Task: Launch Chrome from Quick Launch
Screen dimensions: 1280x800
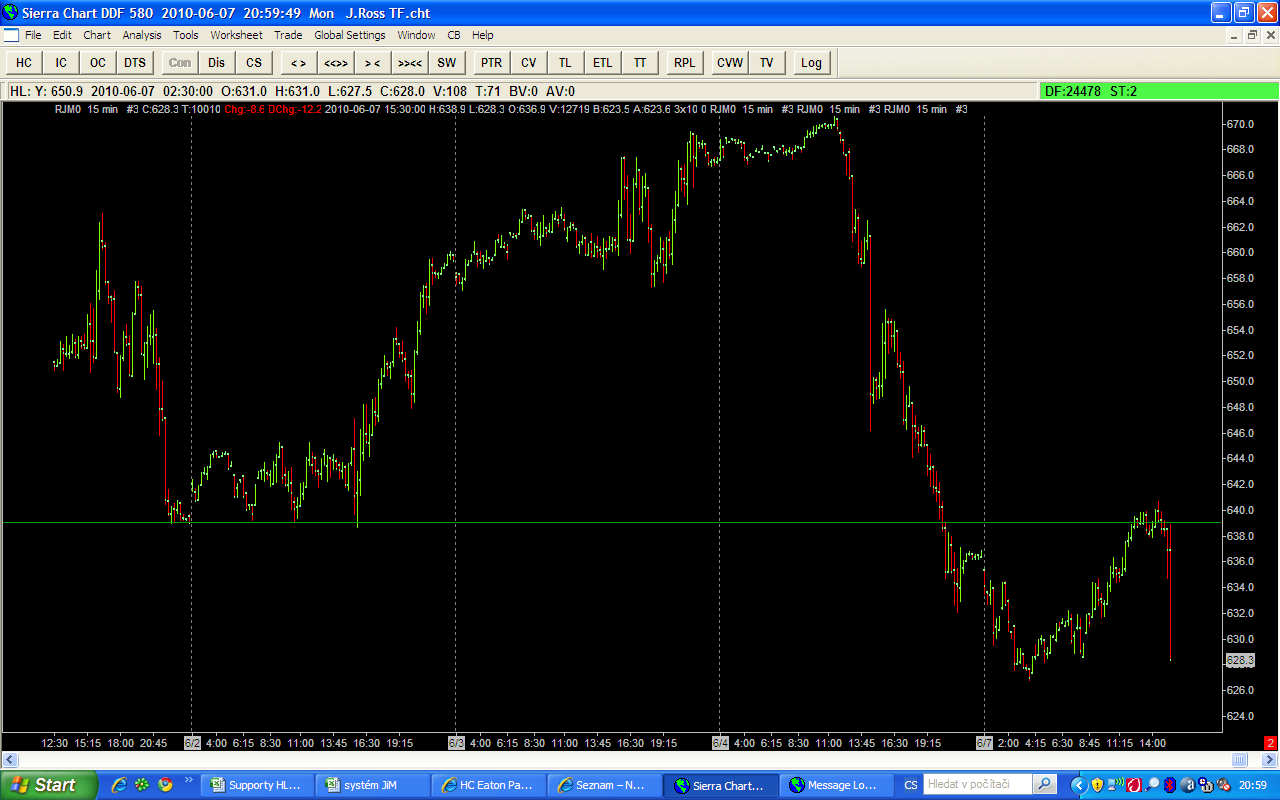Action: coord(165,785)
